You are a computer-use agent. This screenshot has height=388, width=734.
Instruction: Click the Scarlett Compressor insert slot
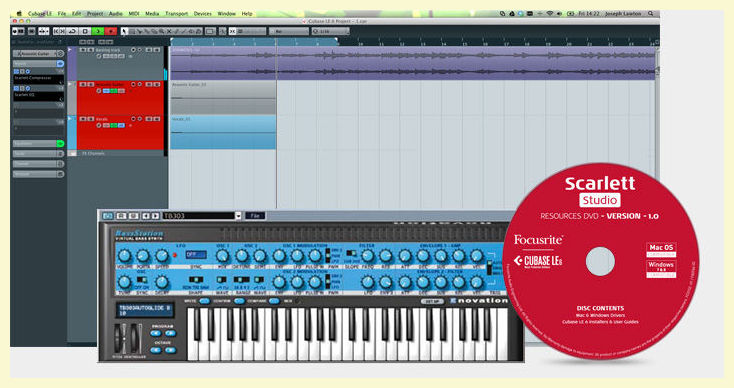38,78
